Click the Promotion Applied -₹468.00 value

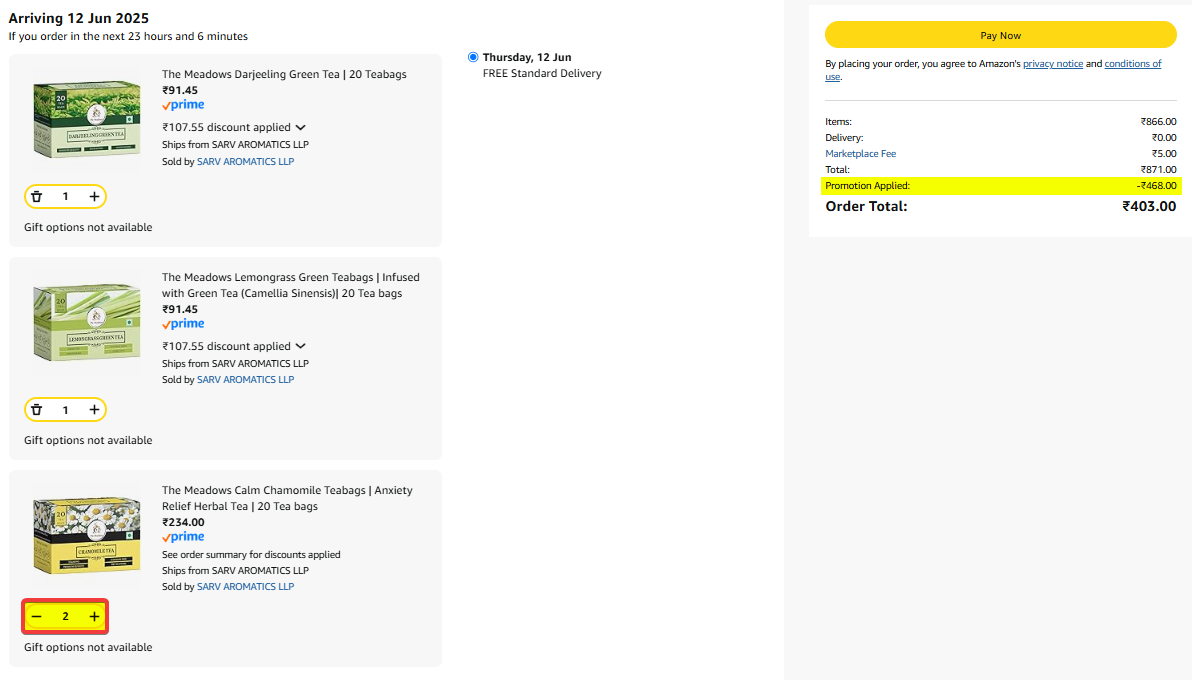click(1156, 186)
